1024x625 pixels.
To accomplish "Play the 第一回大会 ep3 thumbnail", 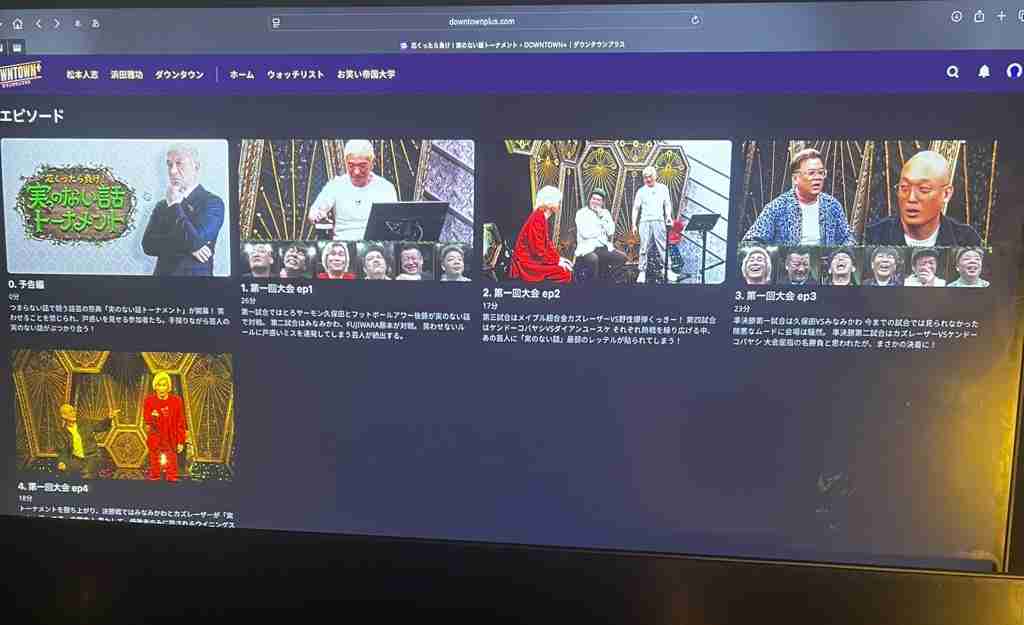I will (x=865, y=214).
